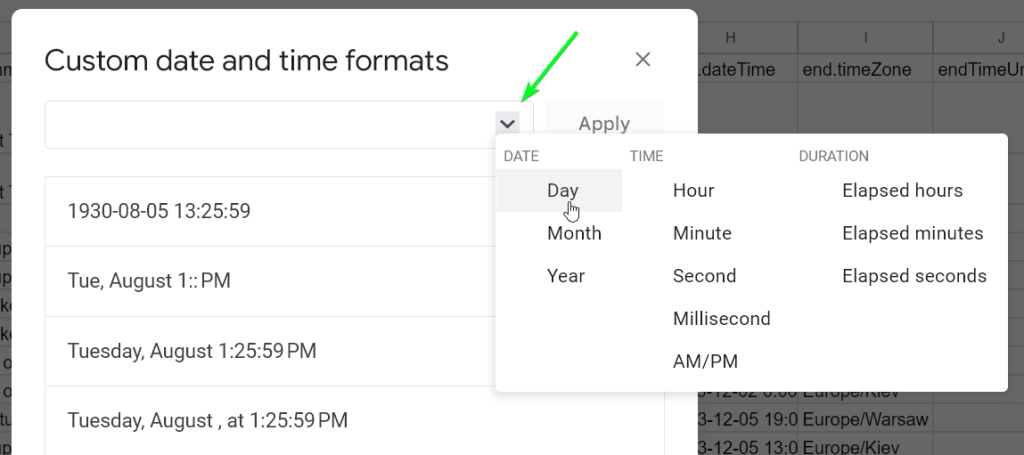This screenshot has width=1024, height=455.
Task: Choose Elapsed minutes under Duration
Action: click(912, 233)
